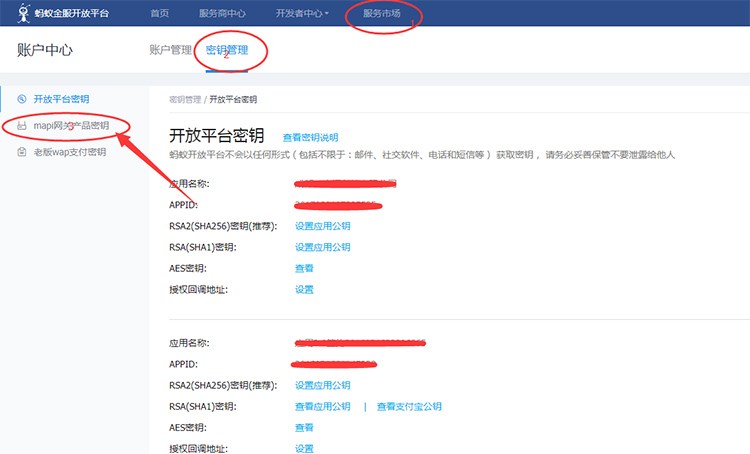Screen dimensions: 750x454
Task: Click the first app's 应用名称 label
Action: point(189,184)
